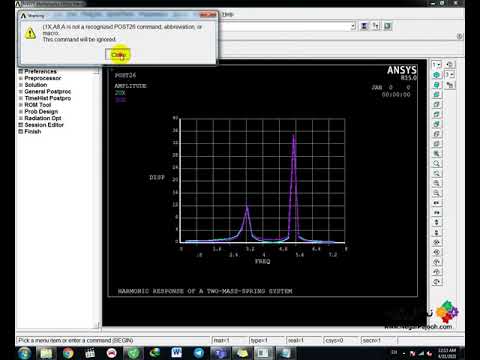This screenshot has height=360, width=480.
Task: Click the Zoom Out magnifier icon
Action: pos(437,193)
